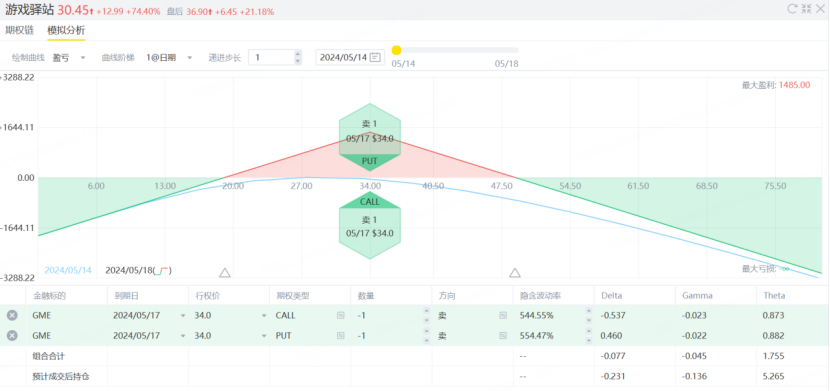
Task: Switch to the 期权链 tab
Action: pyautogui.click(x=20, y=30)
